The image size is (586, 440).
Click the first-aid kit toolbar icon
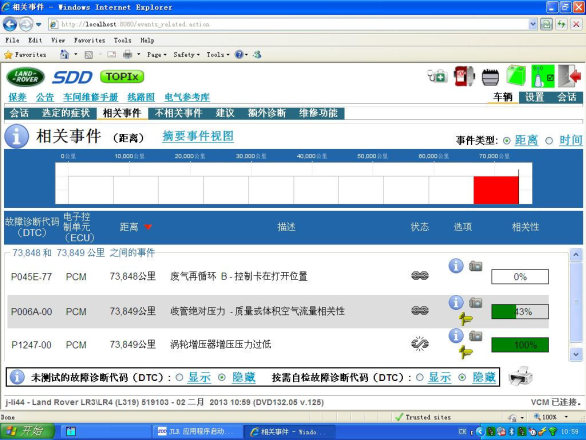[x=438, y=76]
